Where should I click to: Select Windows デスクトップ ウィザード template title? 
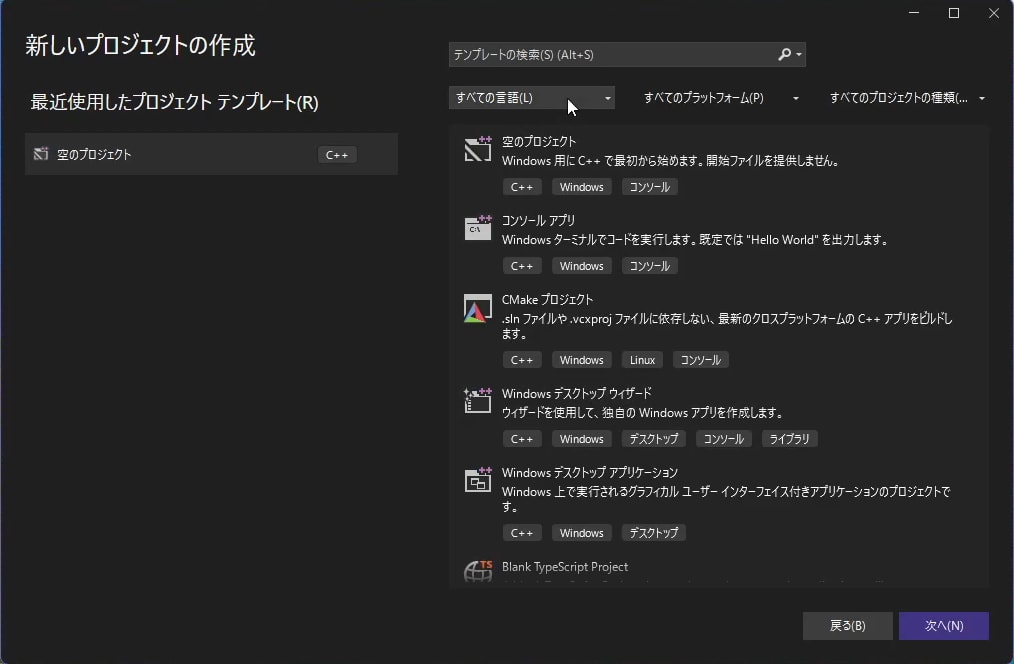577,393
